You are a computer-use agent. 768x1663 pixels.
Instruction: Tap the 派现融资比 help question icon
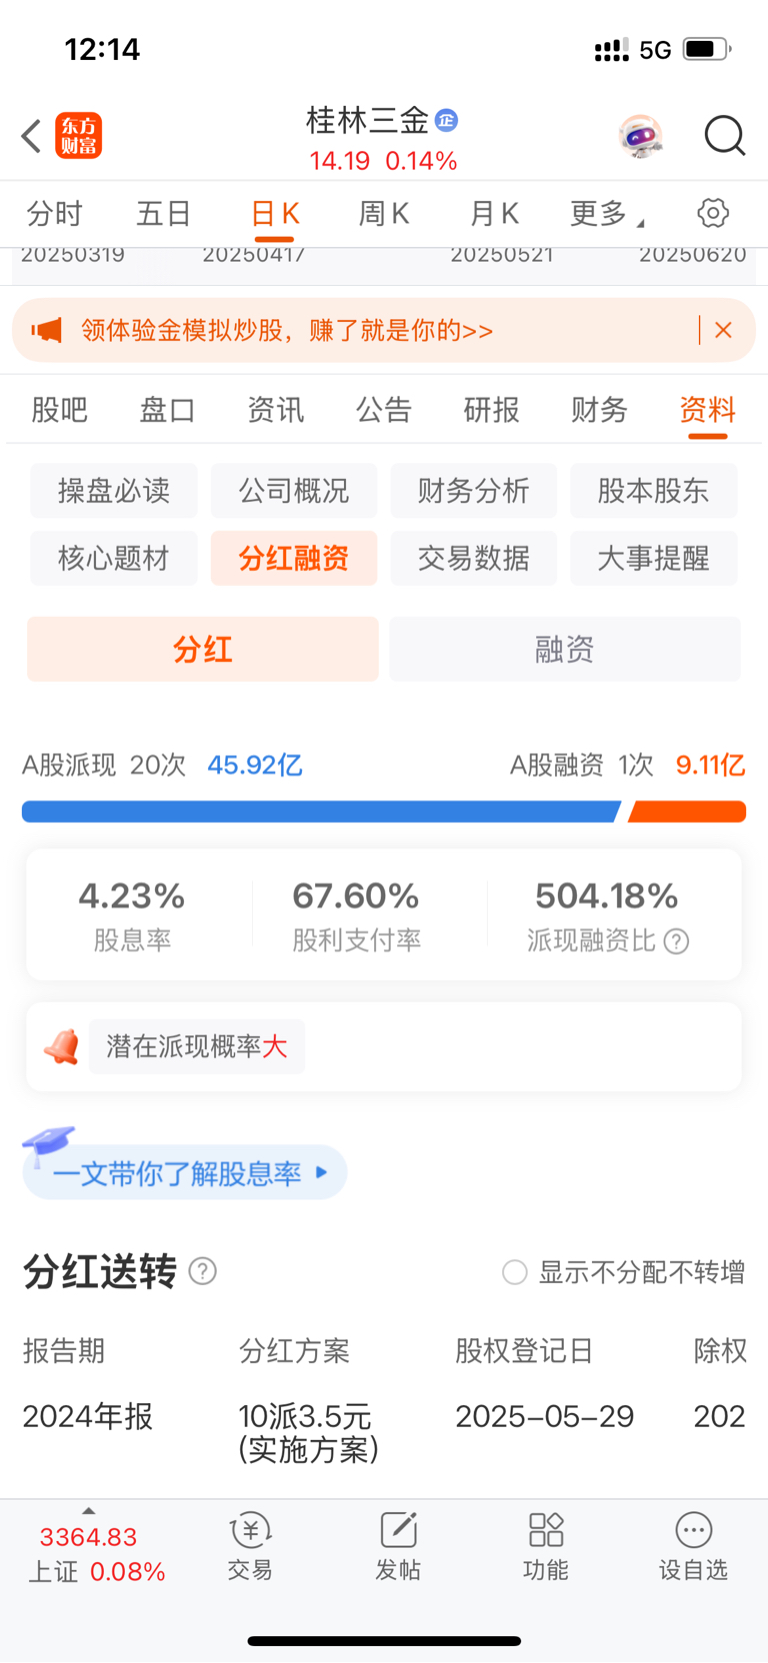677,942
